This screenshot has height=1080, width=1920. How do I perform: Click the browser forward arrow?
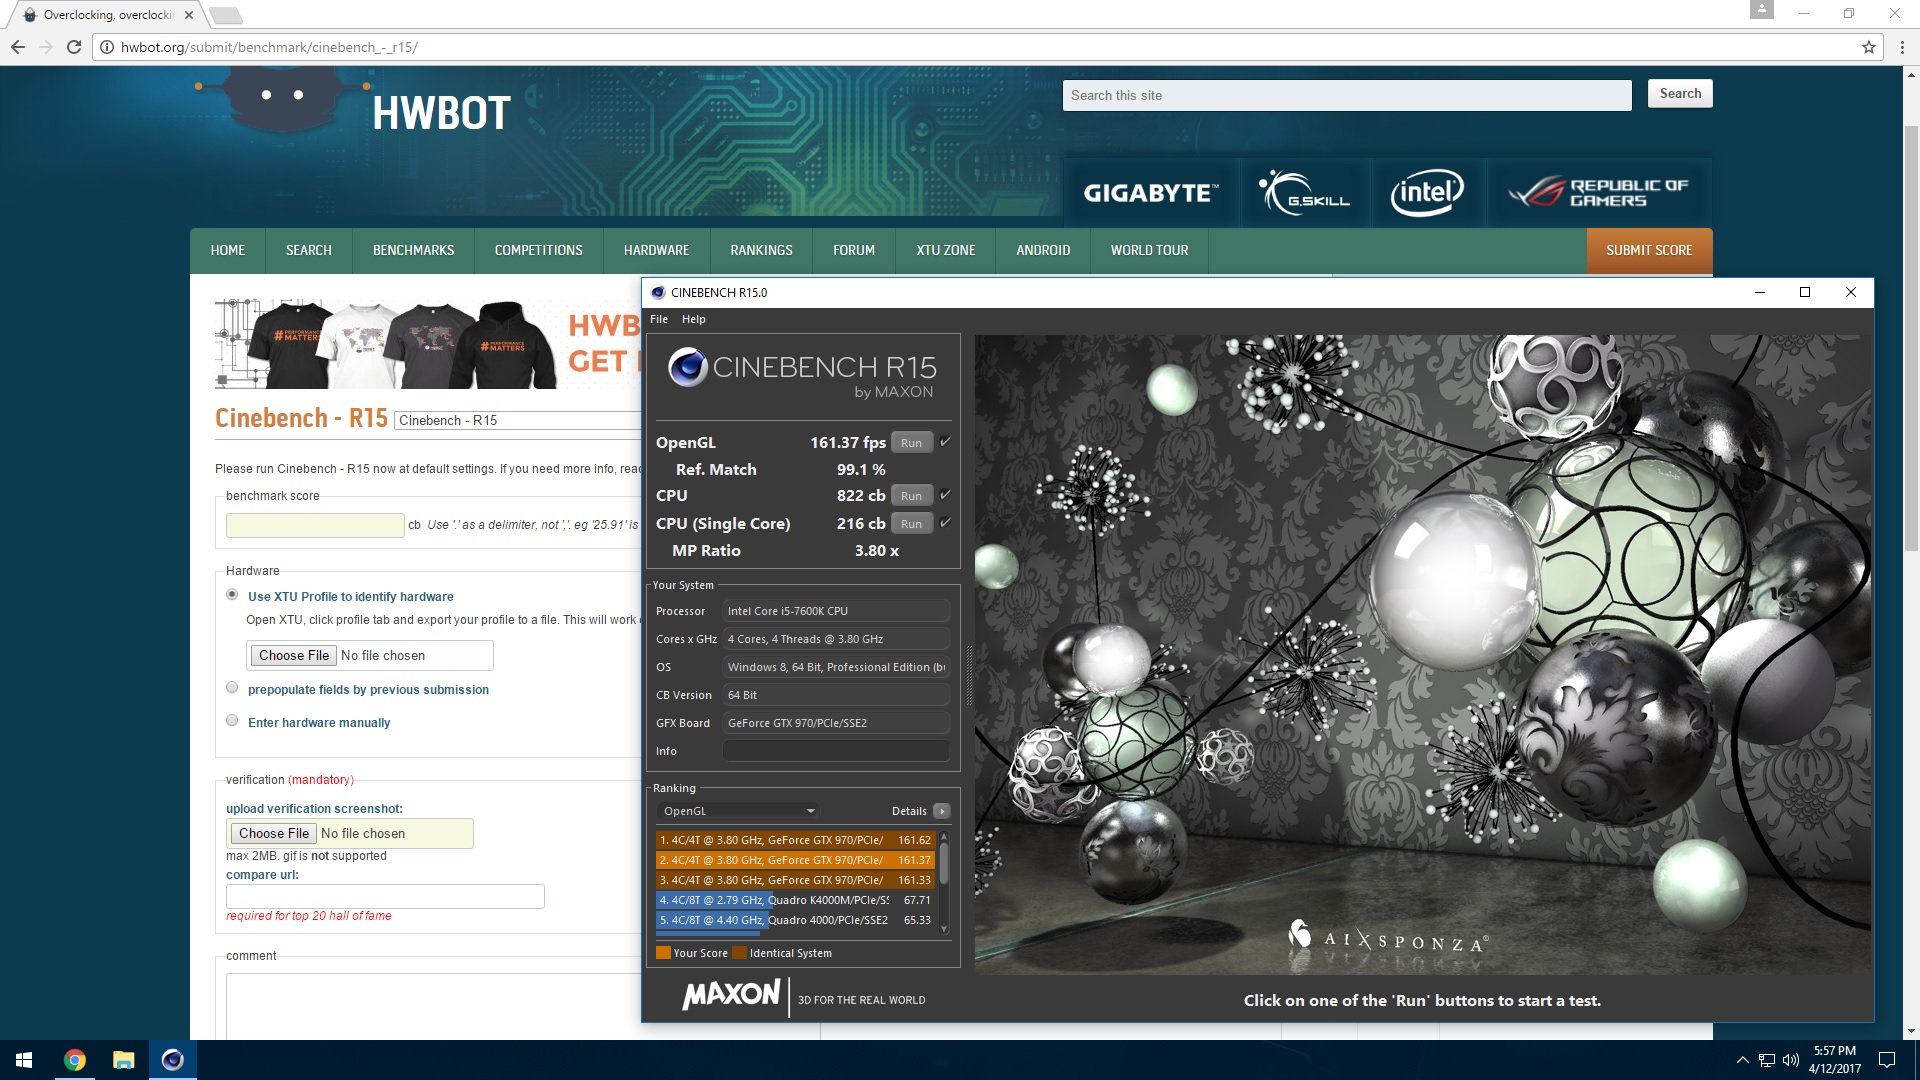pos(46,47)
